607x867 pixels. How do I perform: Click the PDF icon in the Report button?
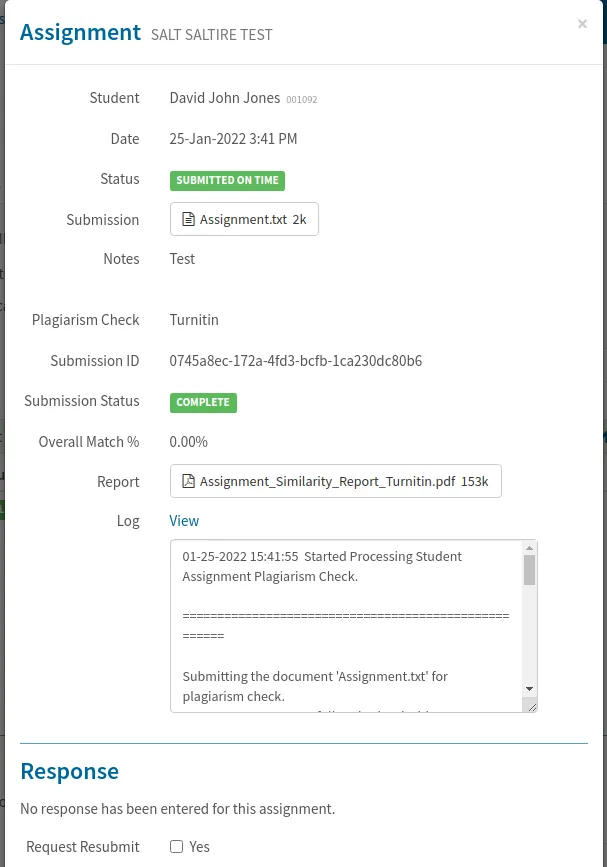(189, 481)
